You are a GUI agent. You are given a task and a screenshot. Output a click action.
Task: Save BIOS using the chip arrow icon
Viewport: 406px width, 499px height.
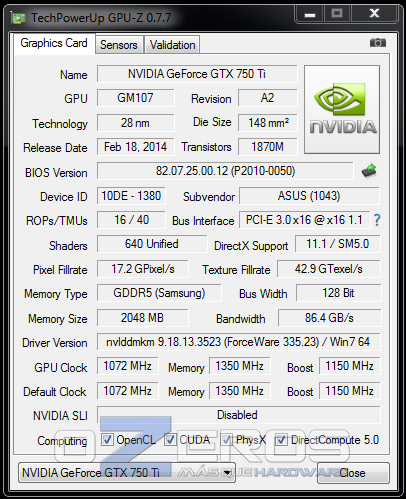tap(369, 171)
